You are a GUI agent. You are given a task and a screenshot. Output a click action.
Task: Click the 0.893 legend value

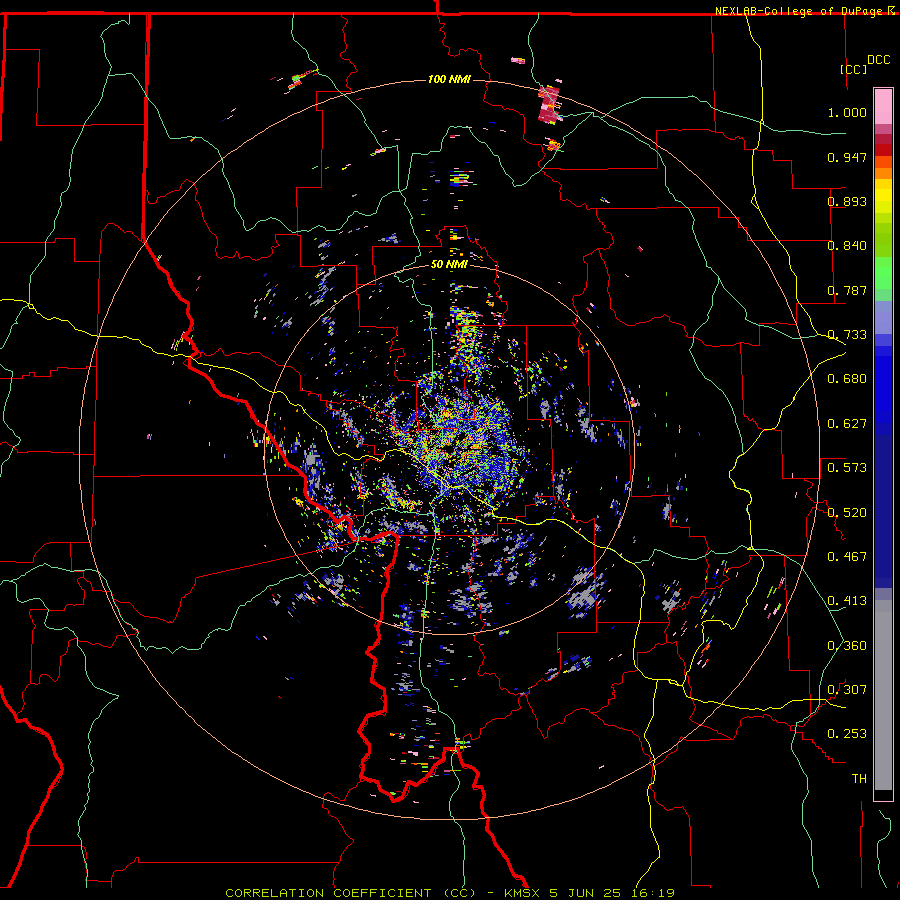(x=847, y=201)
